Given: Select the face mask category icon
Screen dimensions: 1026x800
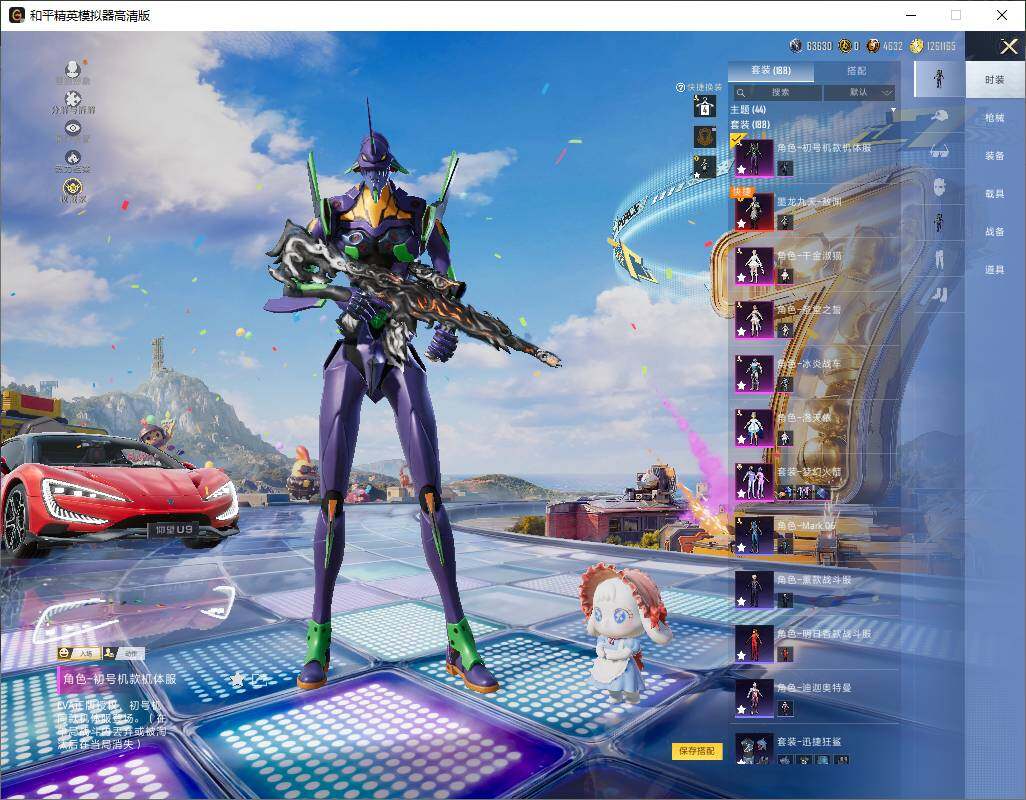Looking at the screenshot, I should click(x=939, y=187).
